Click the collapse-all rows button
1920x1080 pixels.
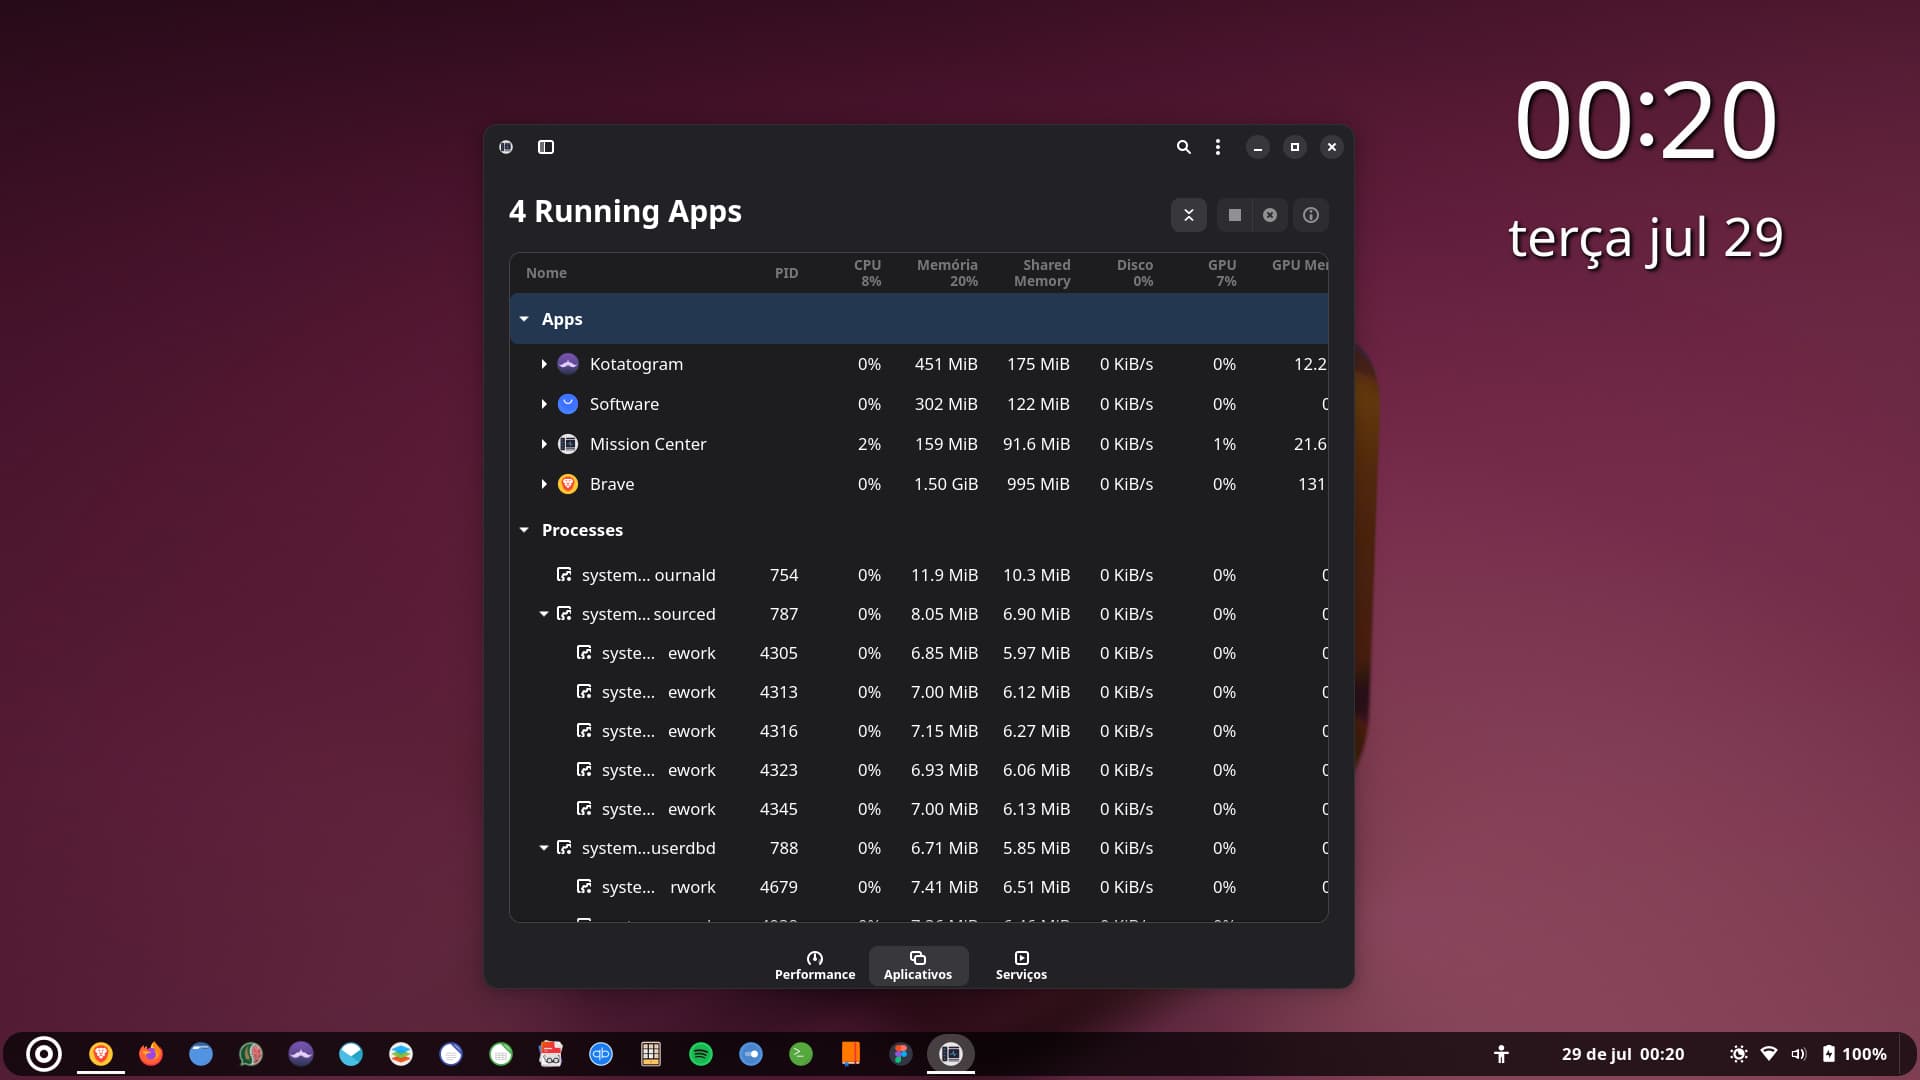pos(1188,215)
